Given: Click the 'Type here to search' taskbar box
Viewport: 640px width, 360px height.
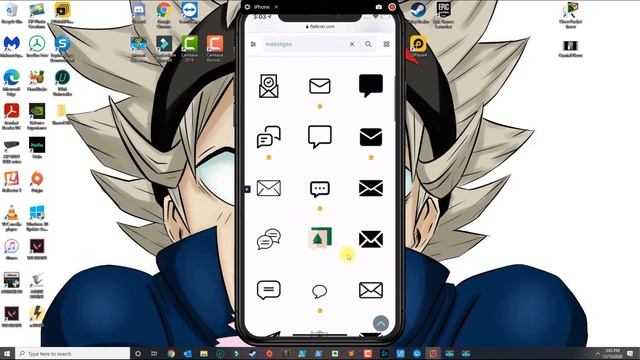Looking at the screenshot, I should pos(73,353).
